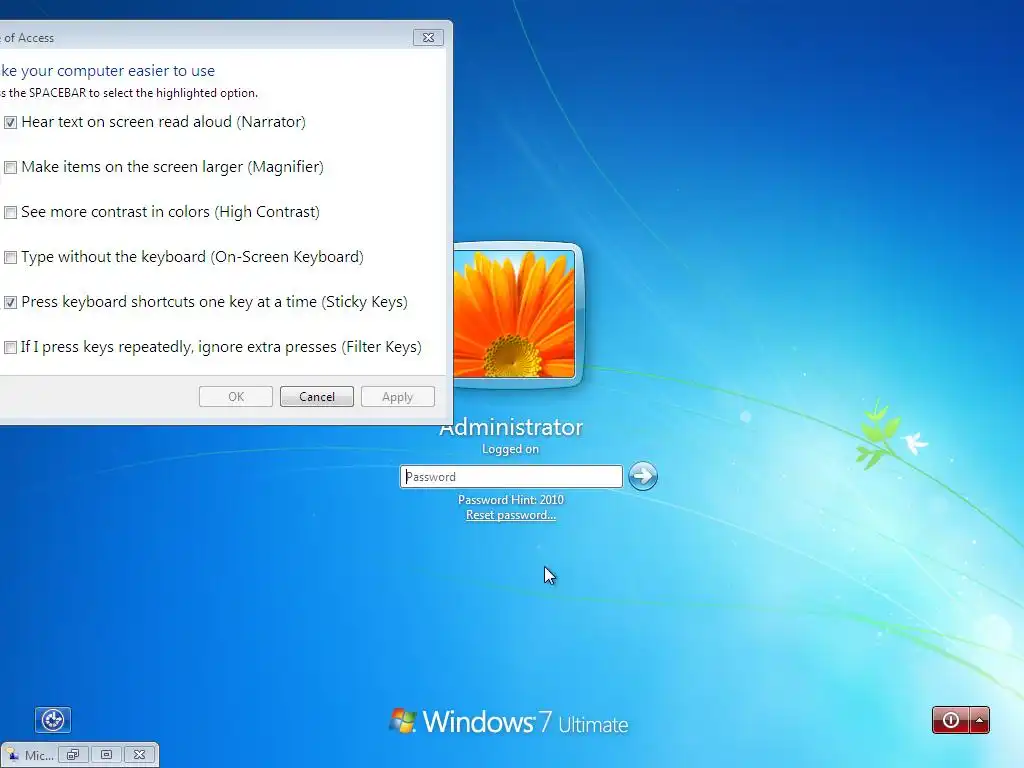Click the Administrator account name

tap(511, 427)
